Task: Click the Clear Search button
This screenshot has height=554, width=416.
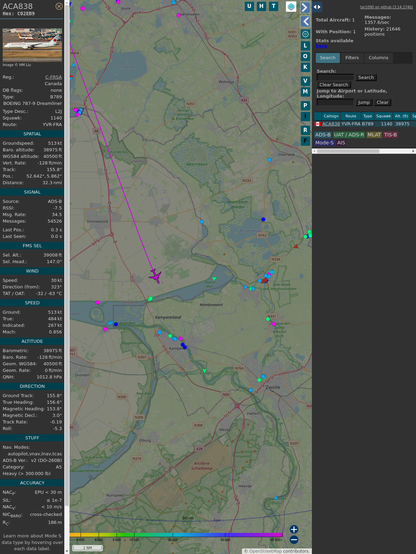Action: (334, 85)
